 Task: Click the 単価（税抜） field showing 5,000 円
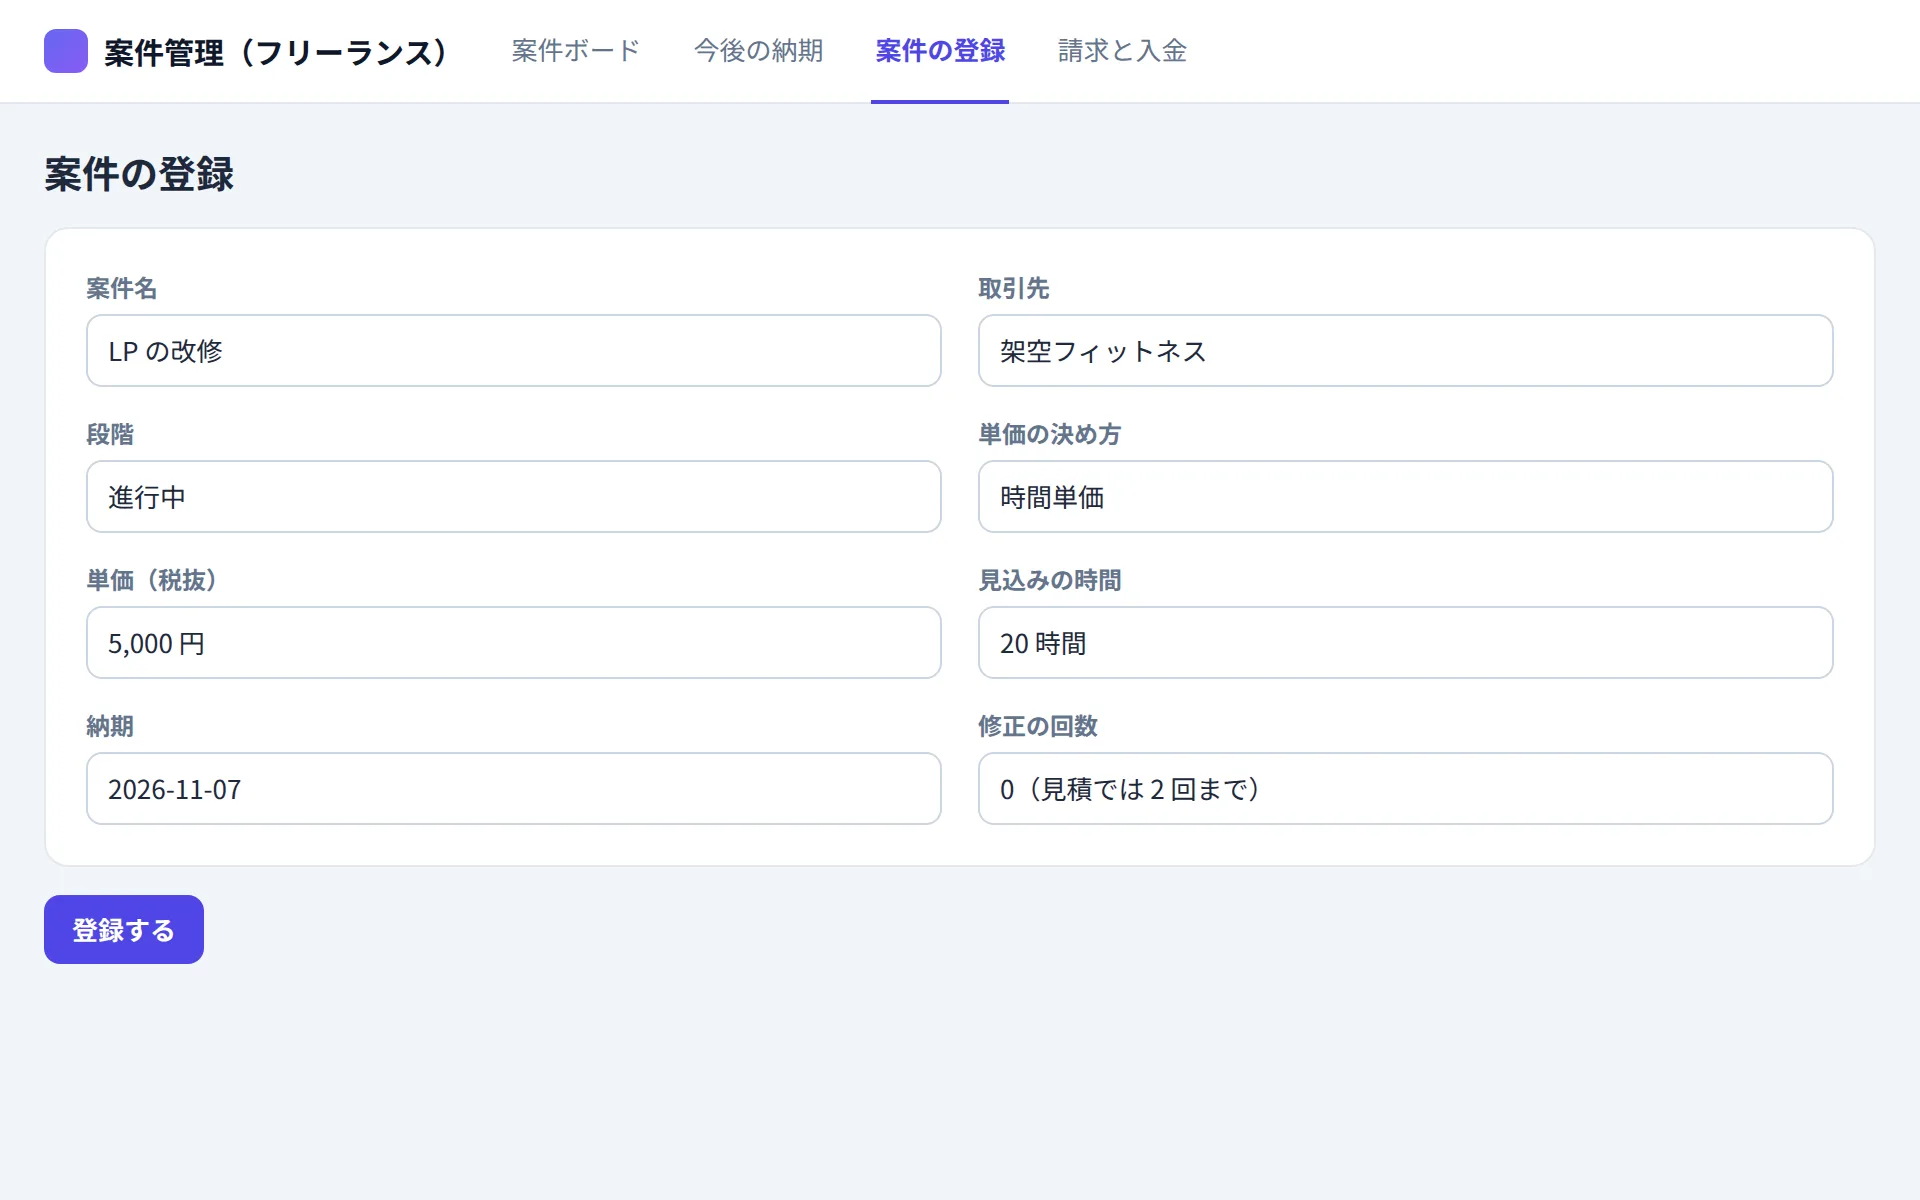pos(514,643)
